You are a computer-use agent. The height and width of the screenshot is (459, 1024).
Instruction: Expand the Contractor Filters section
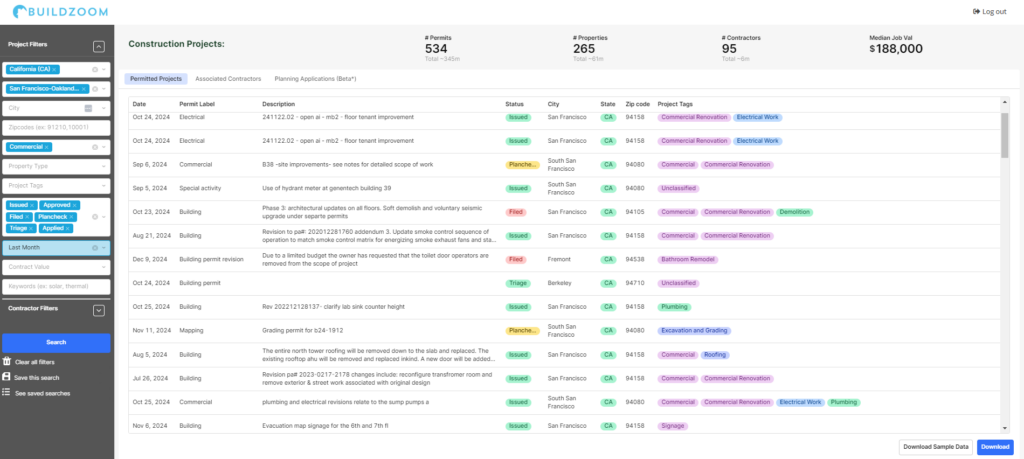[99, 310]
